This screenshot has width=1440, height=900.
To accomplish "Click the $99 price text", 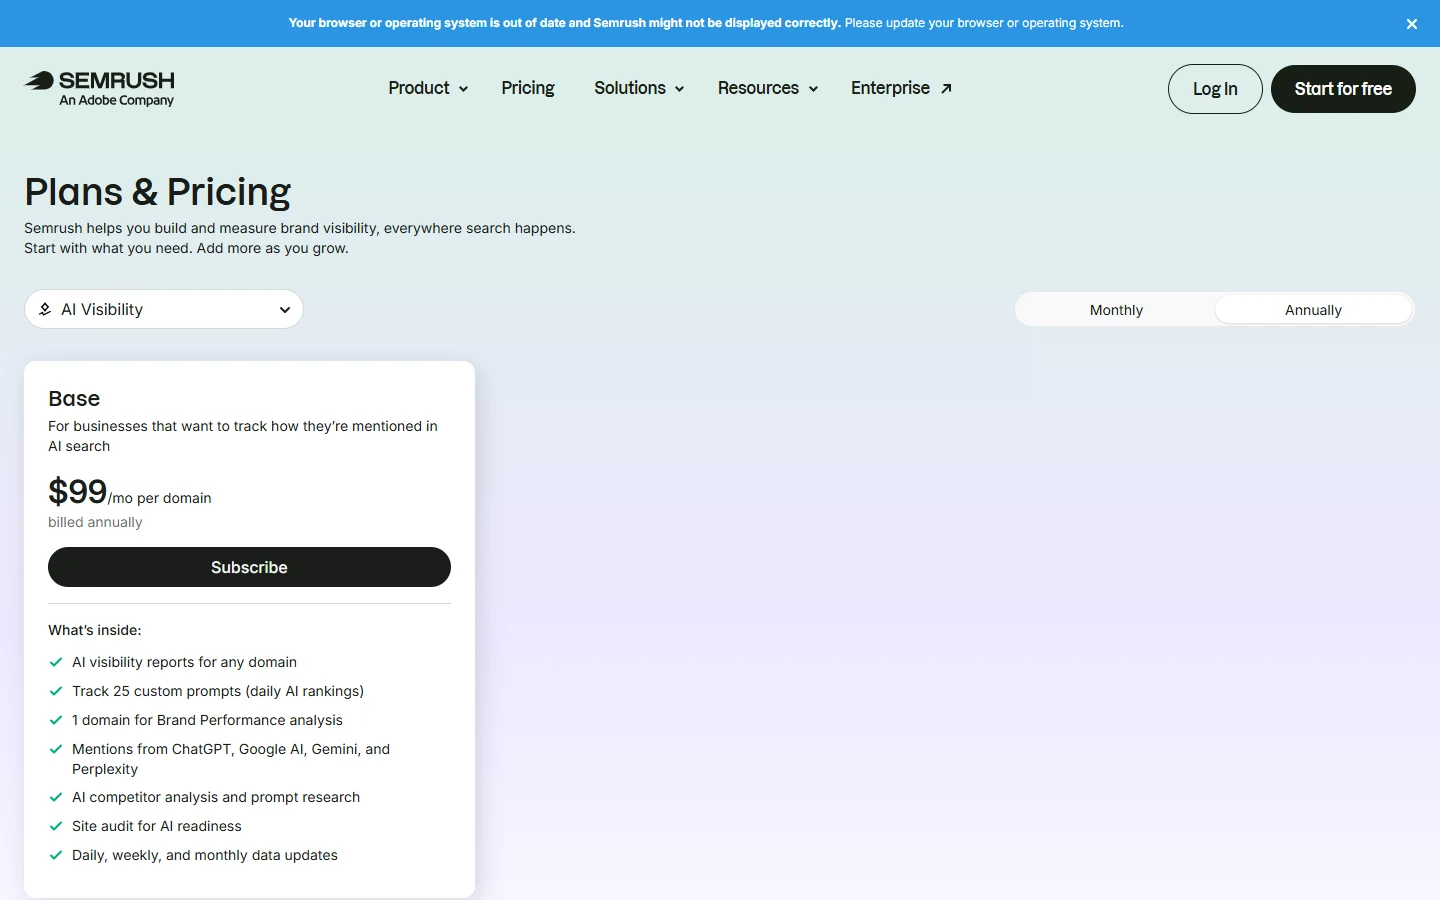I will tap(77, 491).
